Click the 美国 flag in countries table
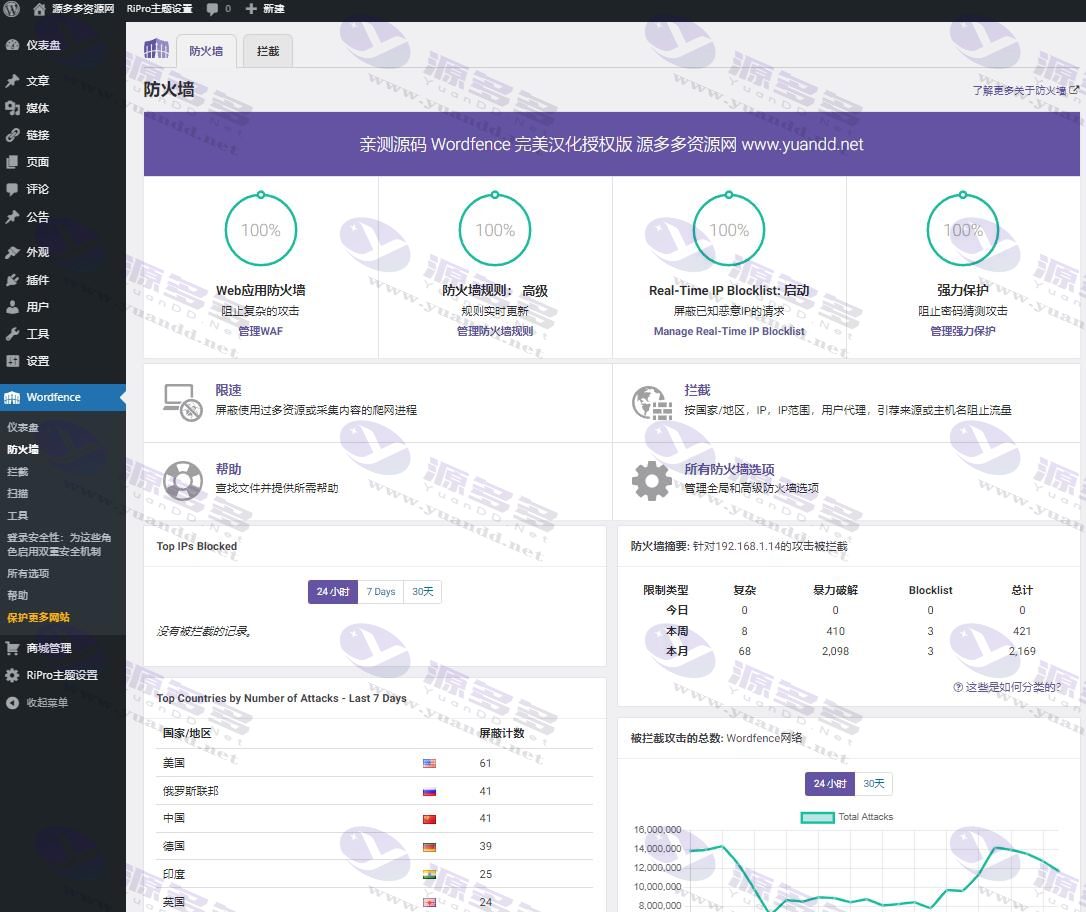 click(429, 763)
